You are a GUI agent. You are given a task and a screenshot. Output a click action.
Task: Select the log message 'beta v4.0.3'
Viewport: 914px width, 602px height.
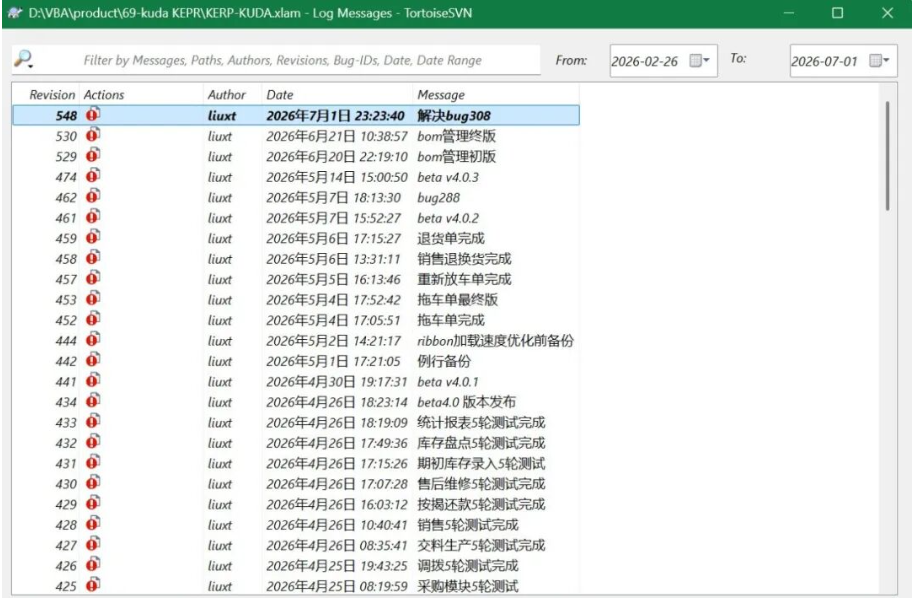(x=448, y=177)
